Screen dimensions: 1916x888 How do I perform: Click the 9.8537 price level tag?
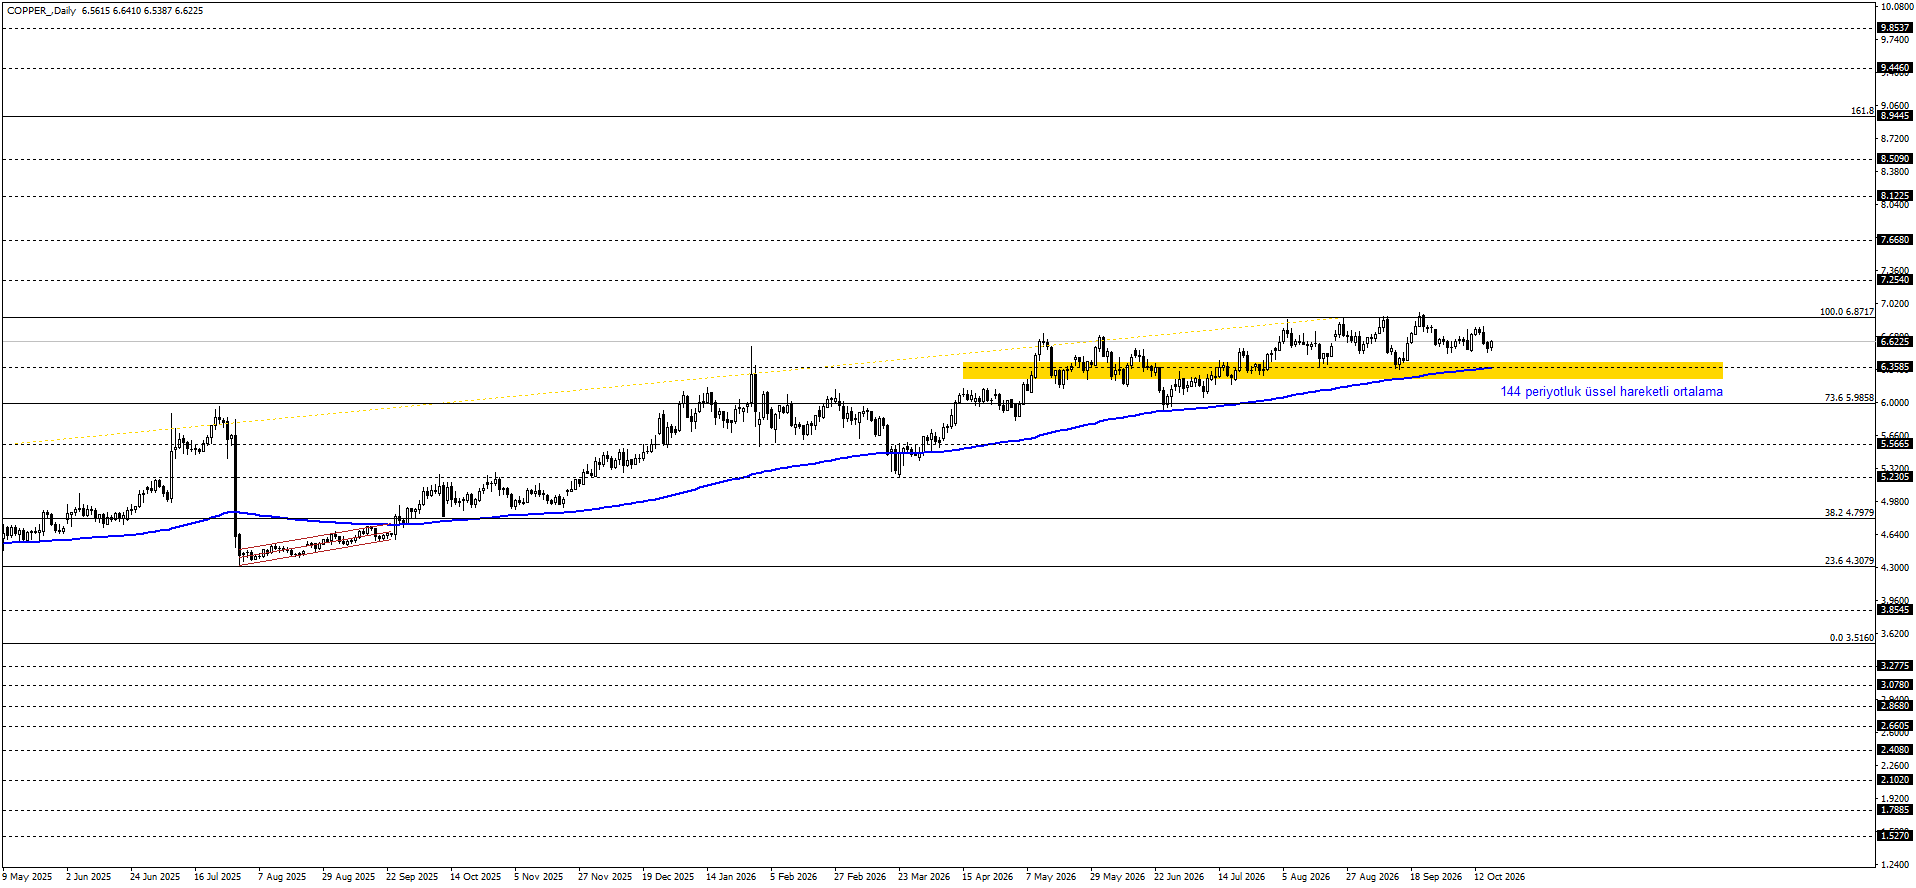click(1895, 28)
